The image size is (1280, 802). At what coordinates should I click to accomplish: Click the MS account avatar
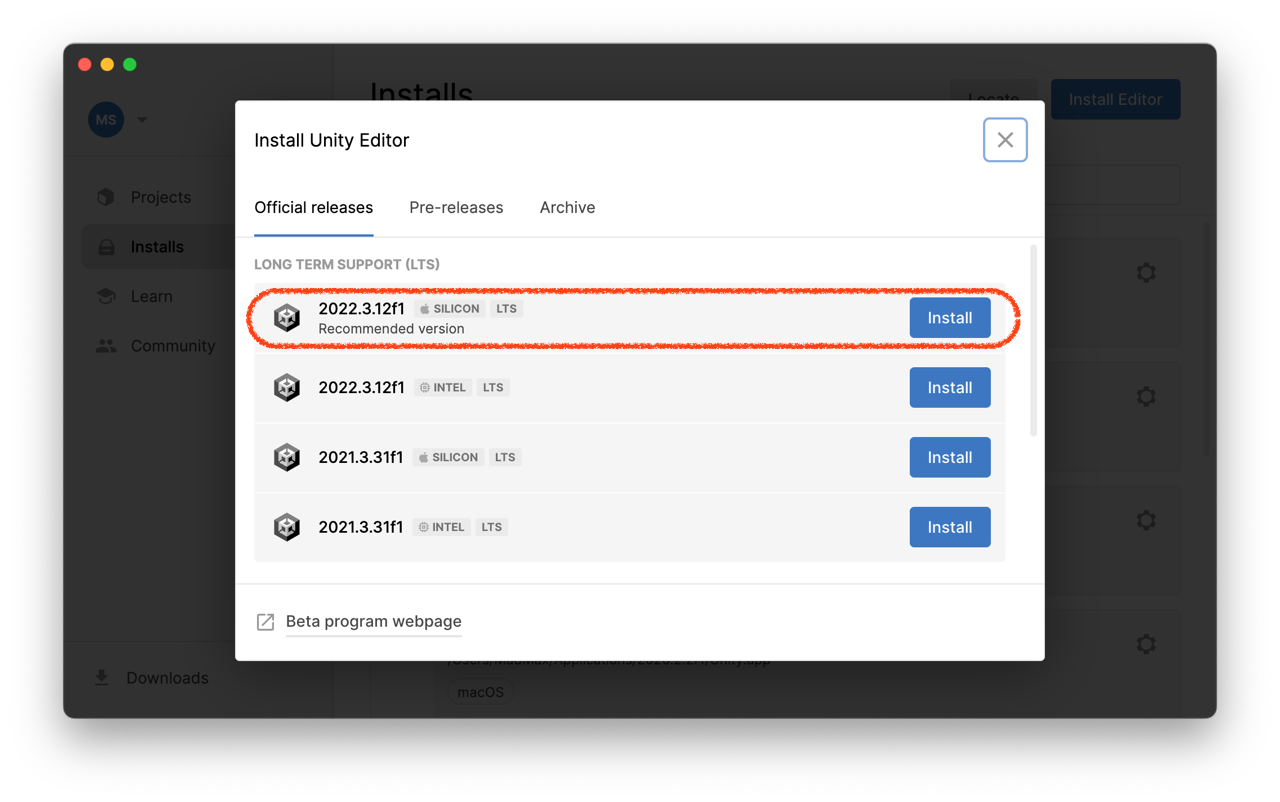click(x=106, y=120)
